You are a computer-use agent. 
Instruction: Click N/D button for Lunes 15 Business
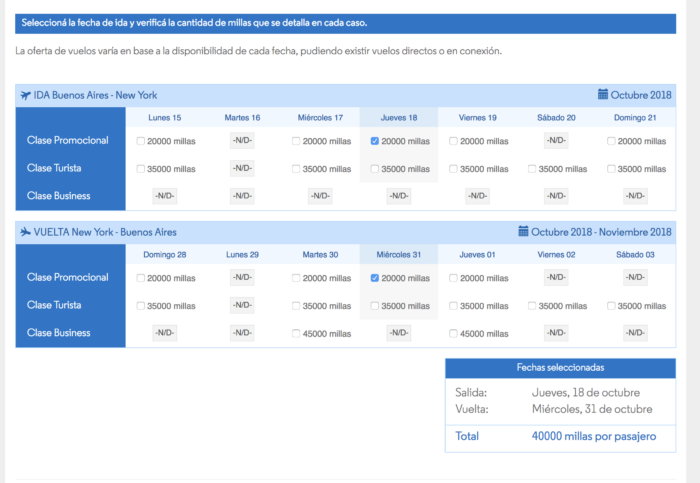[164, 196]
